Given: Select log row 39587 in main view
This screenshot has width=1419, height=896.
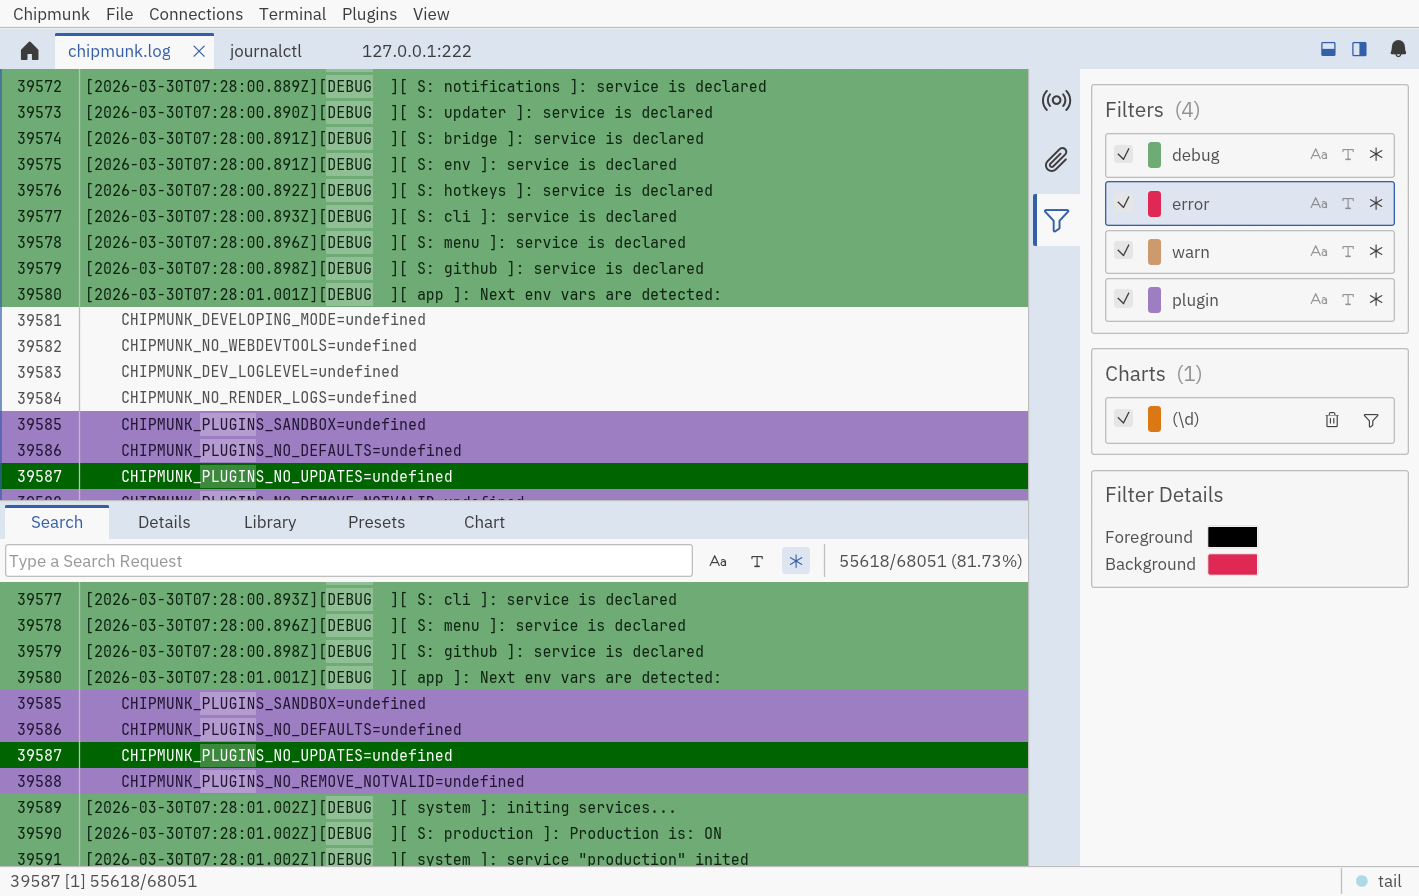Looking at the screenshot, I should coord(514,476).
